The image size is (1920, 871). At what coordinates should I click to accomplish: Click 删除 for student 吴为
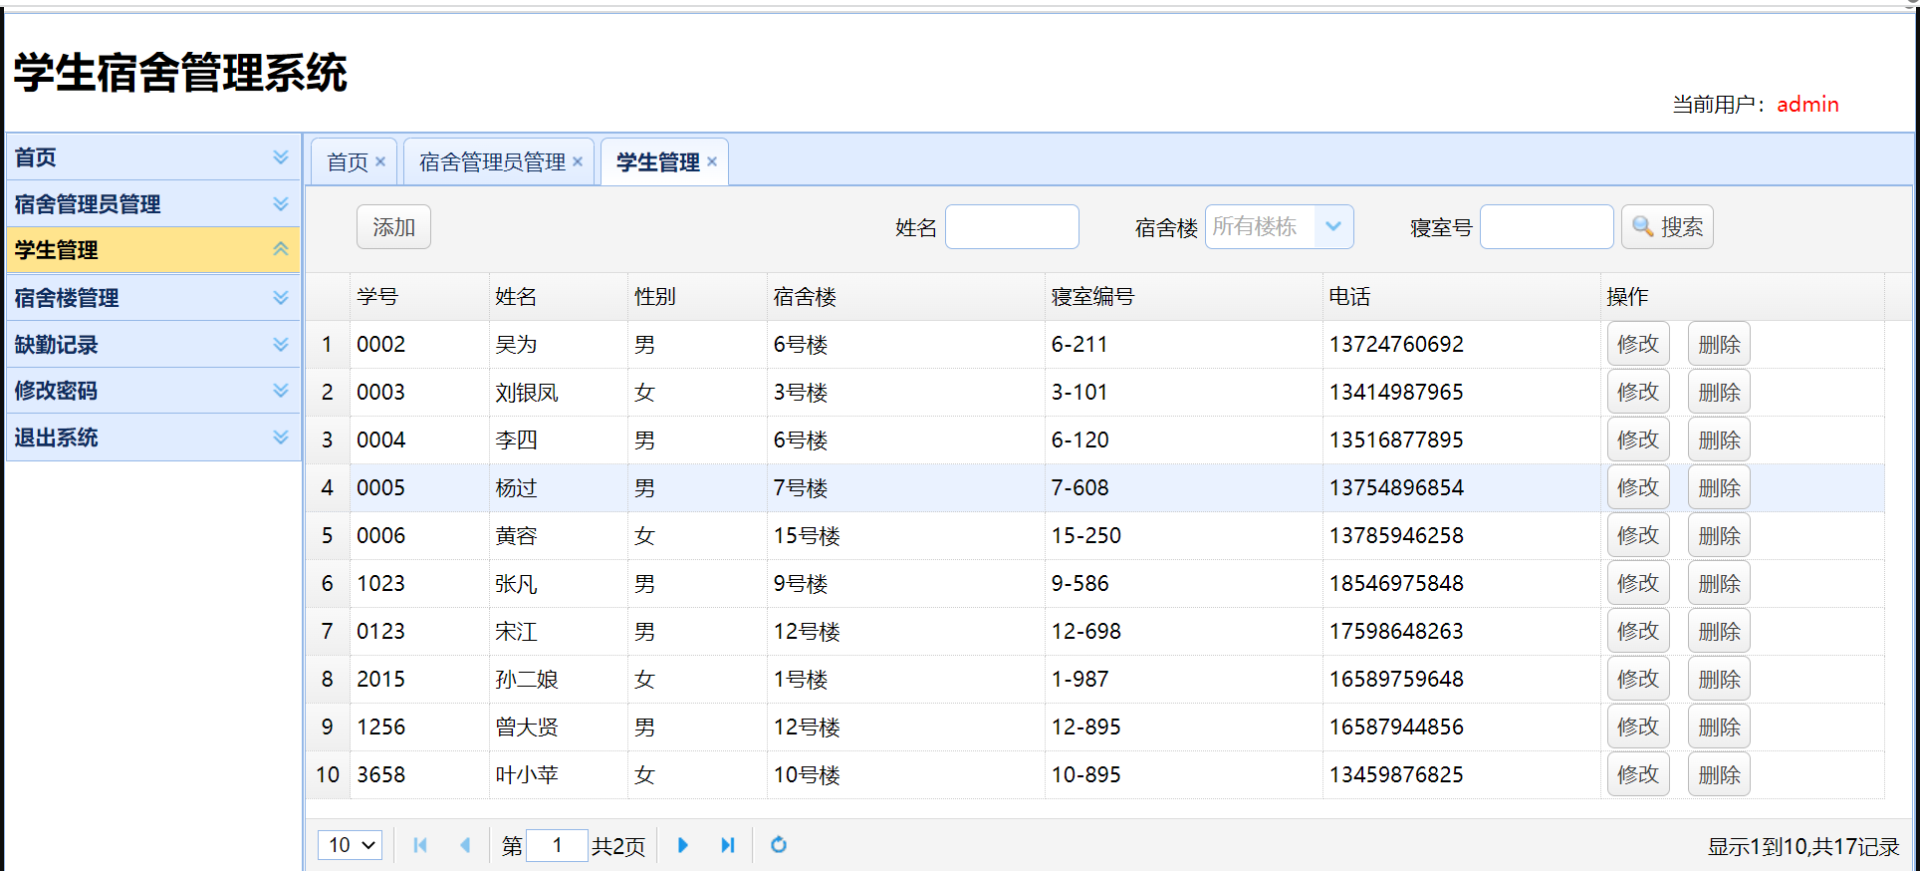pos(1719,344)
